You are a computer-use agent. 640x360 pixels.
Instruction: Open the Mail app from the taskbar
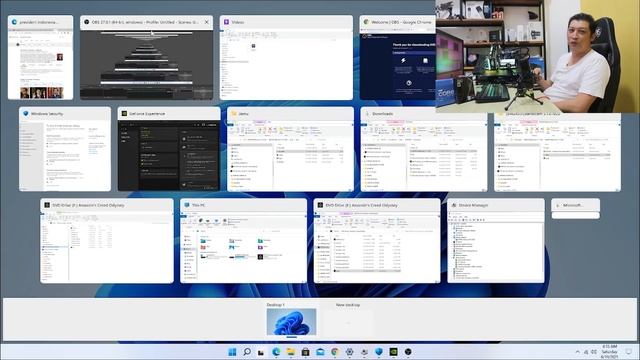point(320,352)
